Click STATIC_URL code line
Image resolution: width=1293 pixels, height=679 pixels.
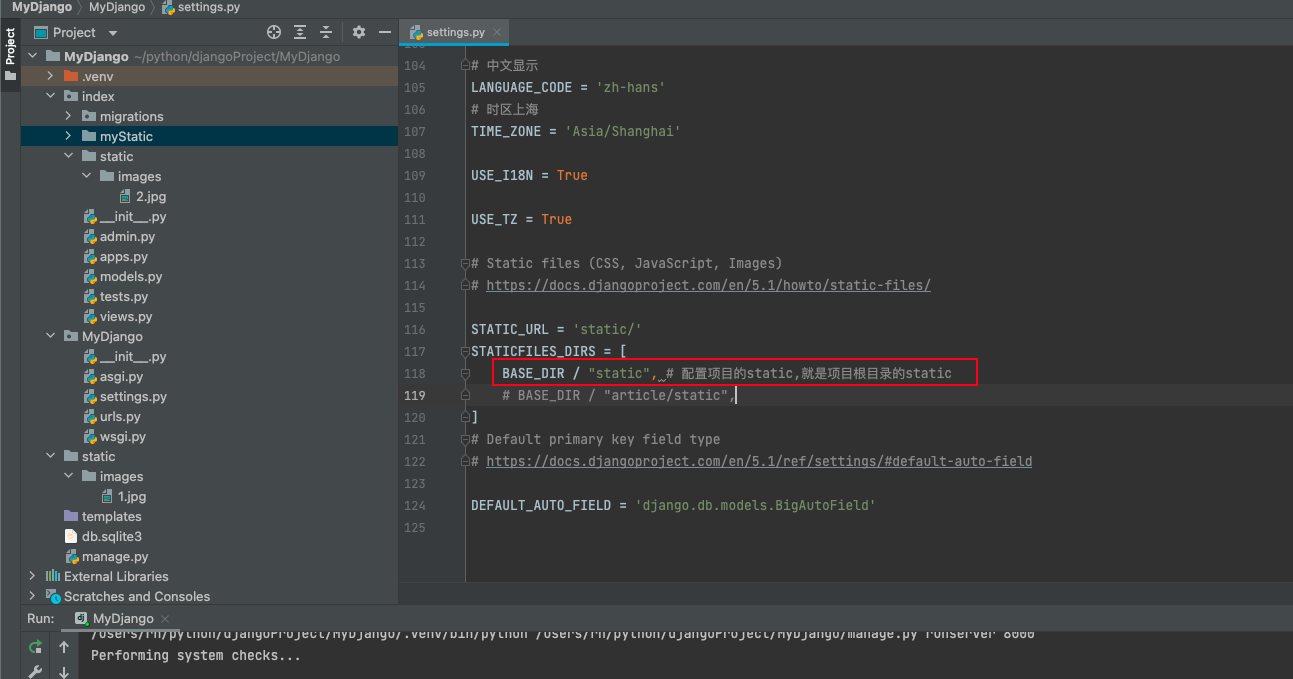pos(556,329)
